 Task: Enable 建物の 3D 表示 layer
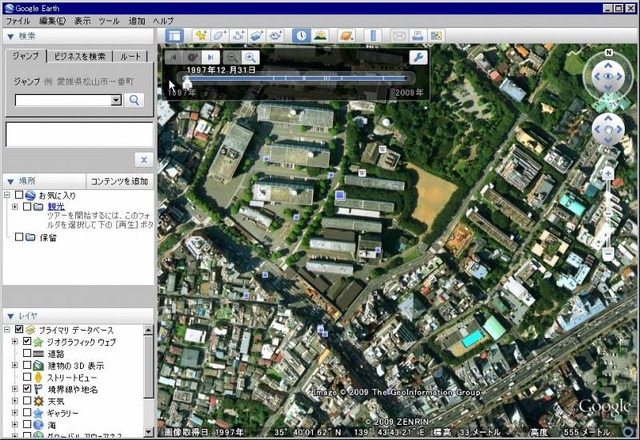(27, 365)
